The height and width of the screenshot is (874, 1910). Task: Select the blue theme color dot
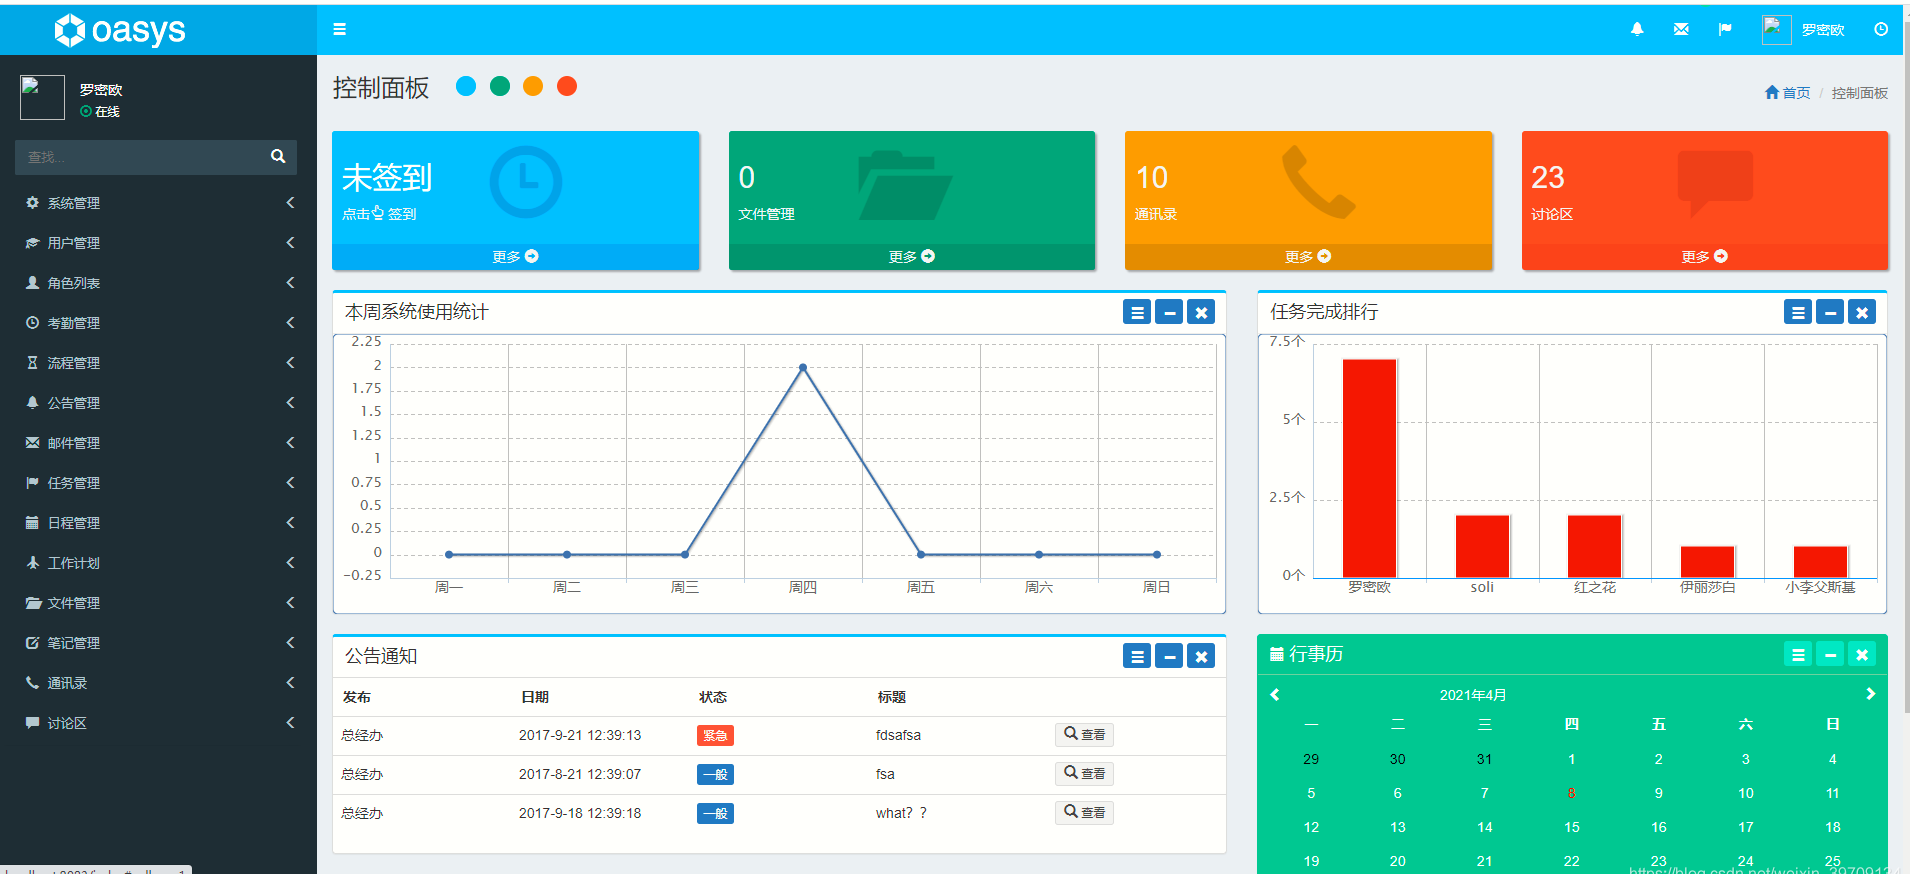[466, 86]
